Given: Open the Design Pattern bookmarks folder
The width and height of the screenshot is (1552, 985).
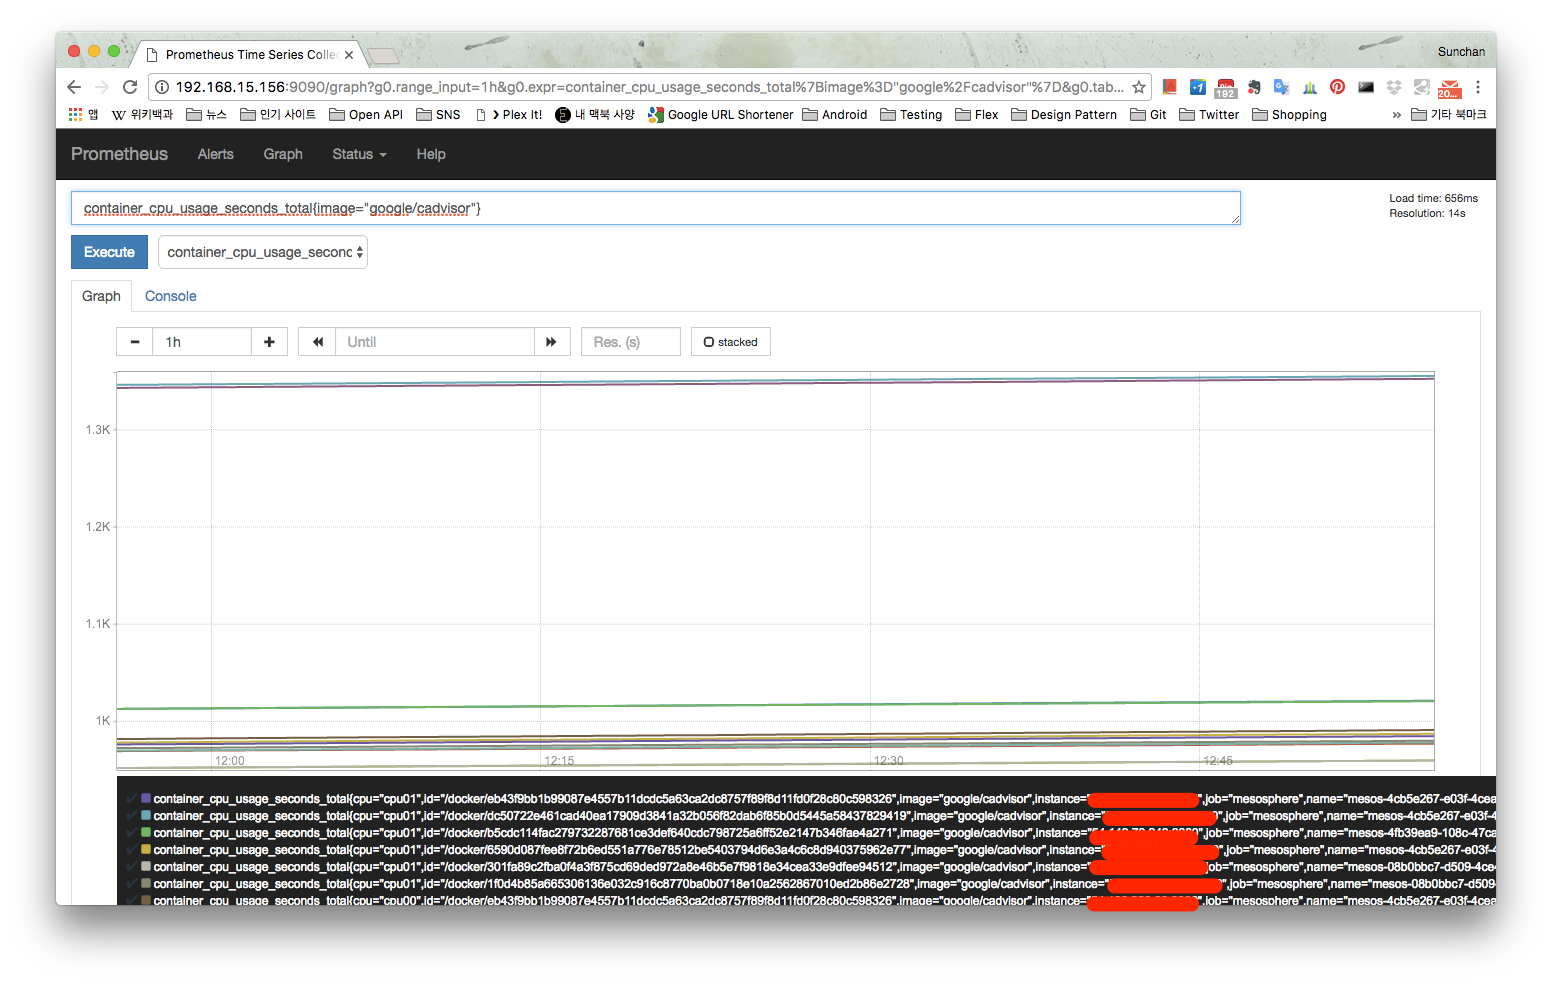Looking at the screenshot, I should tap(1064, 115).
